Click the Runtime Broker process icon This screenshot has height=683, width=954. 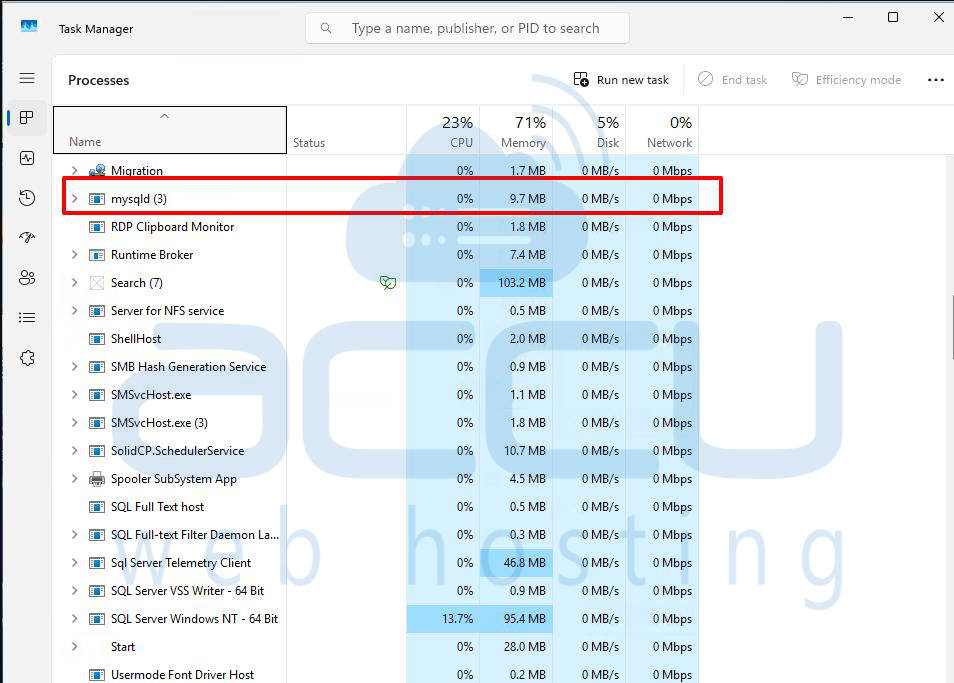97,255
